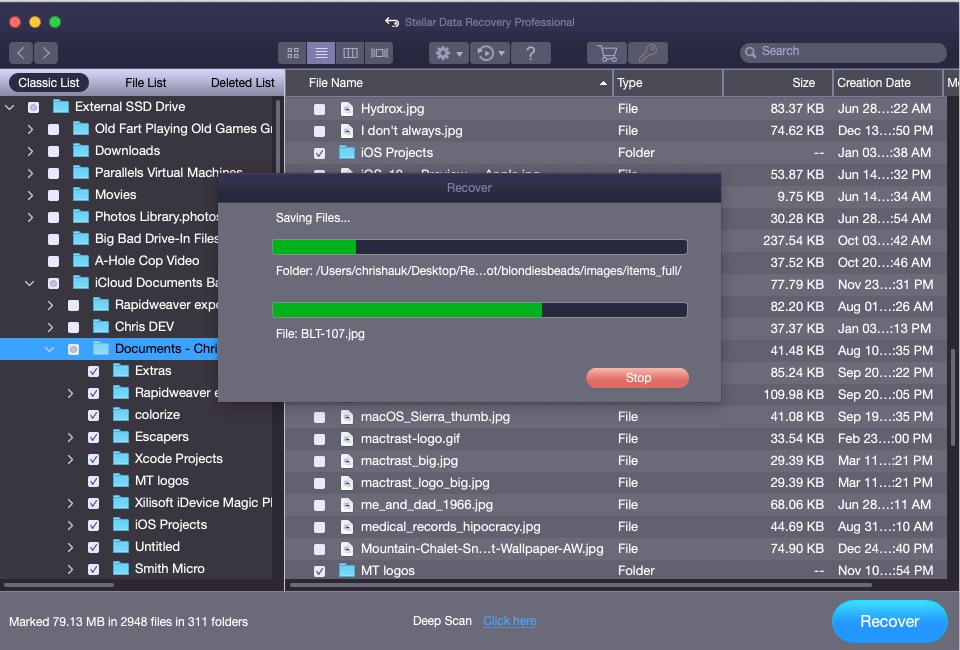Switch to list view
This screenshot has width=960, height=650.
321,53
